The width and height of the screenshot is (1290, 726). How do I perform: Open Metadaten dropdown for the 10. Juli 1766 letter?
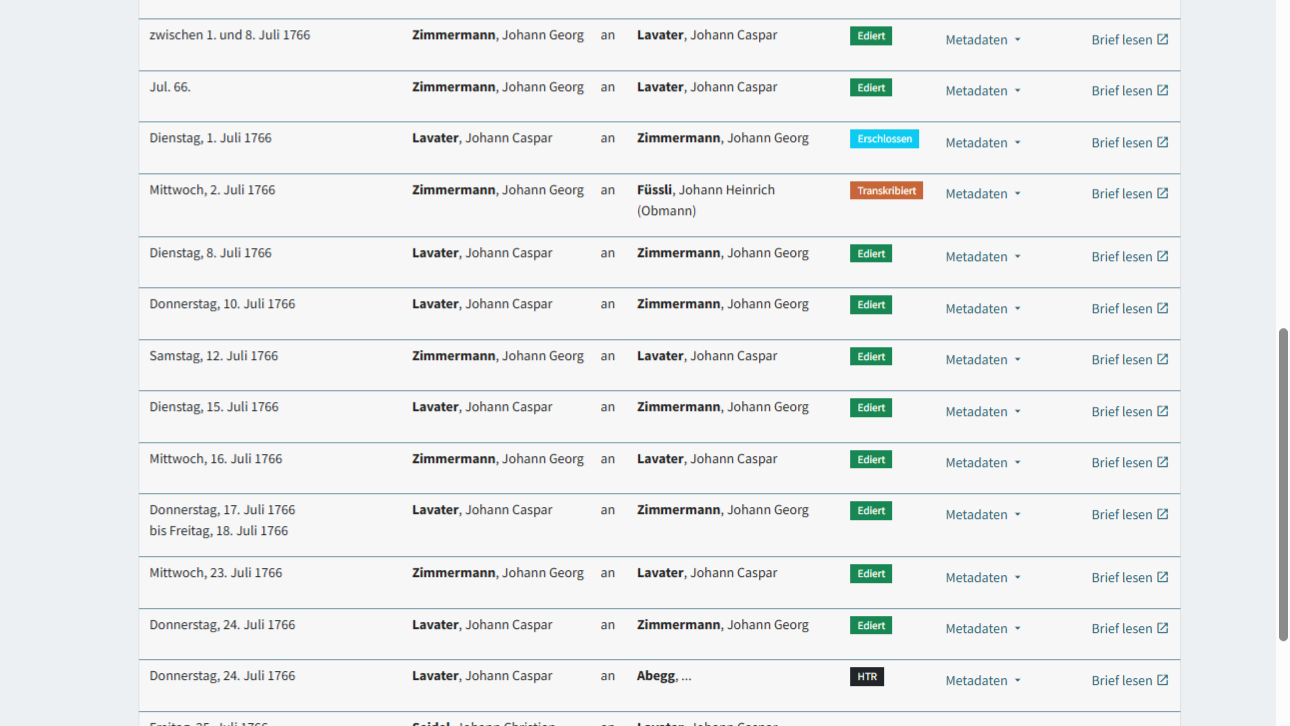983,309
